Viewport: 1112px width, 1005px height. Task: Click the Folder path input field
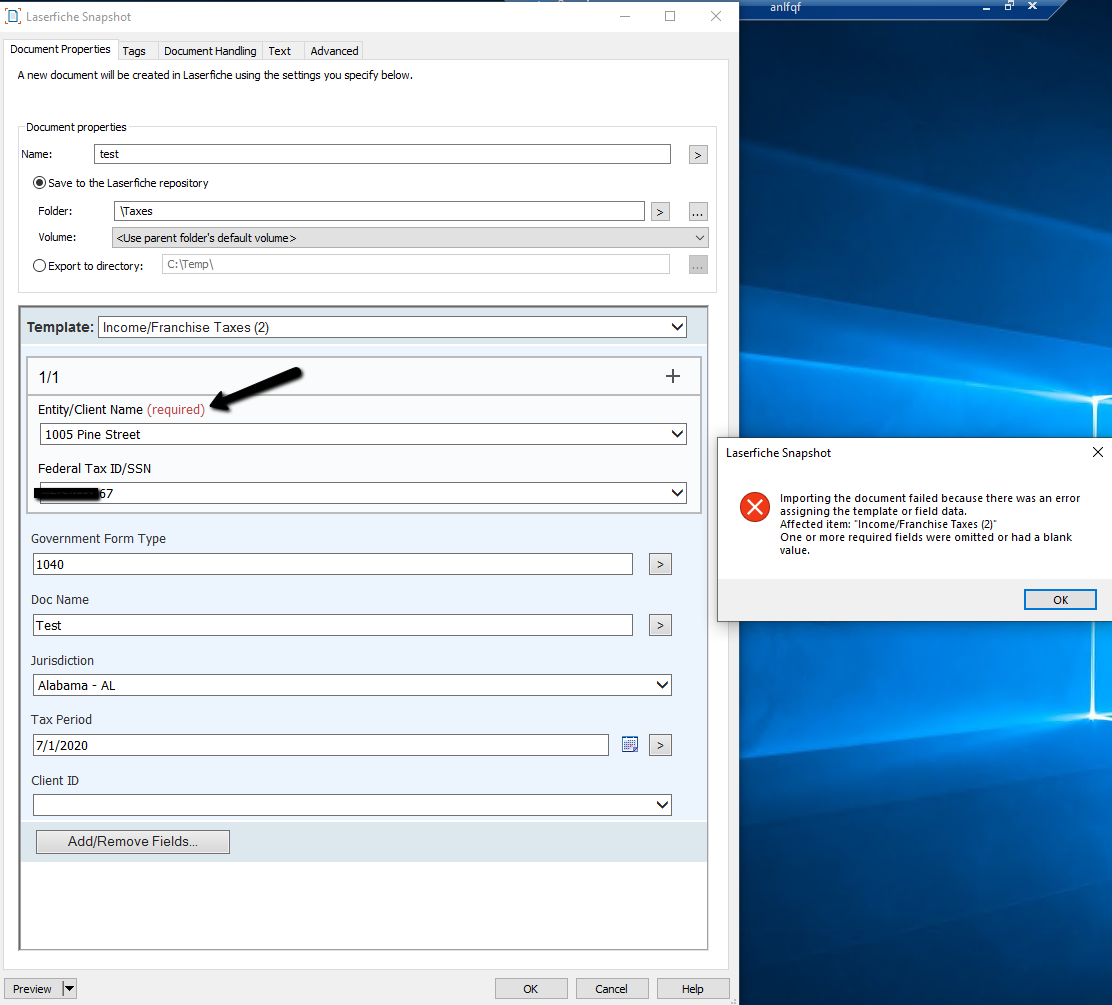(379, 211)
